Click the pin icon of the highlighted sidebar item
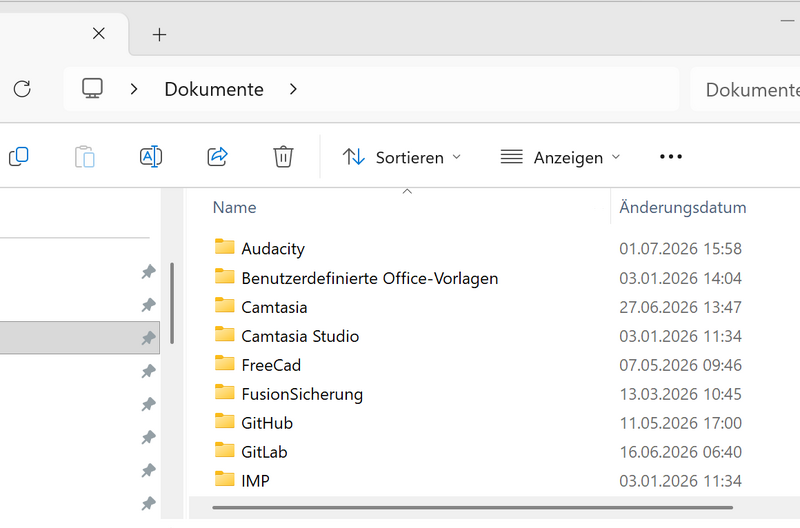Screen dimensions: 800x528 148,338
